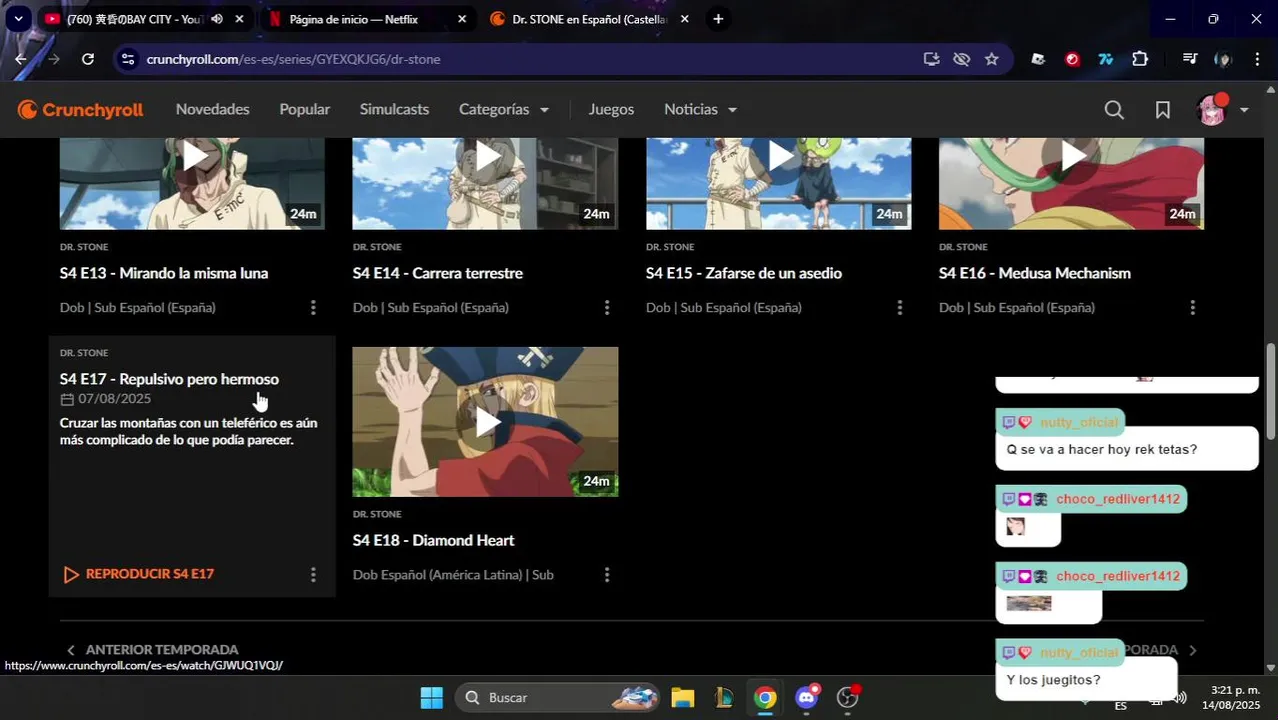Open the Popular menu item
This screenshot has height=720, width=1278.
(x=305, y=110)
